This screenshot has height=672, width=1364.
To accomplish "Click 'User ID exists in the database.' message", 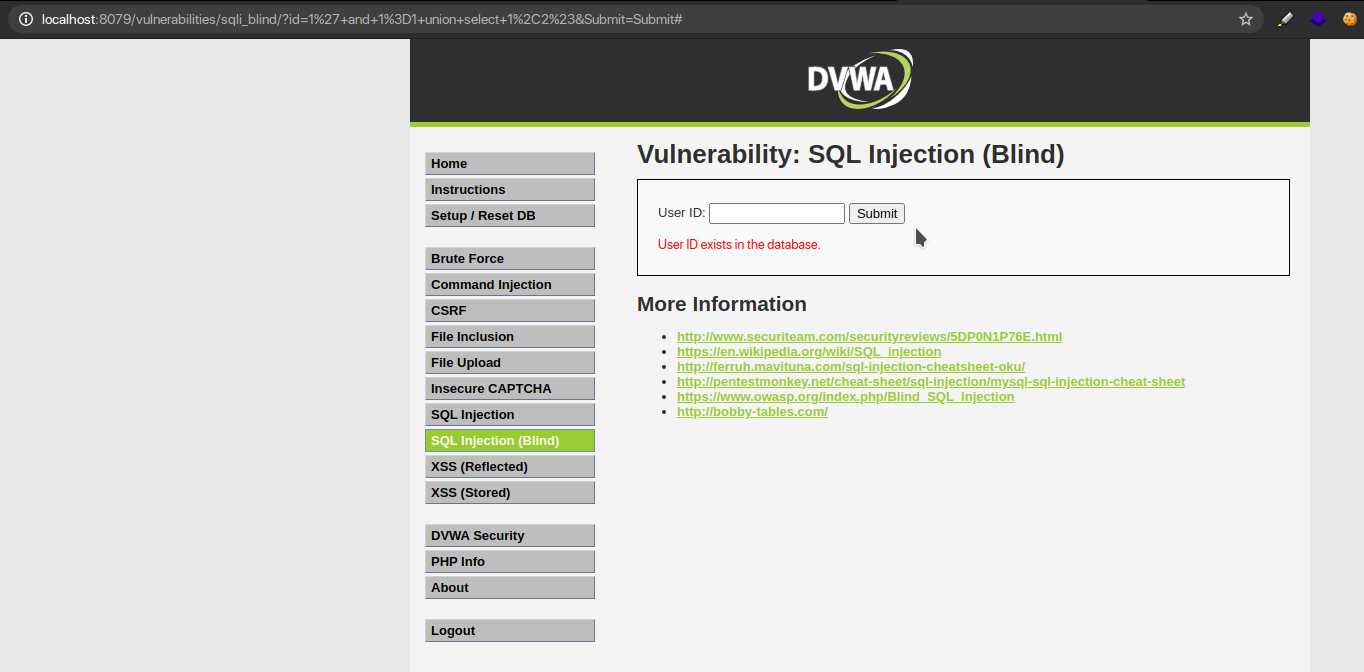I will pyautogui.click(x=739, y=245).
